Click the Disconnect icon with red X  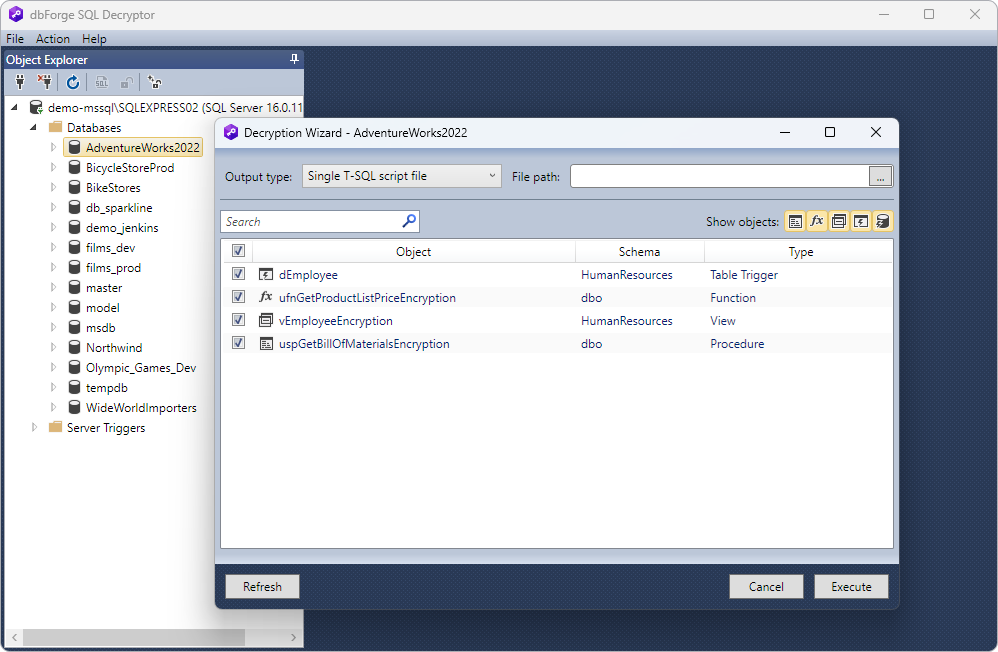(45, 82)
